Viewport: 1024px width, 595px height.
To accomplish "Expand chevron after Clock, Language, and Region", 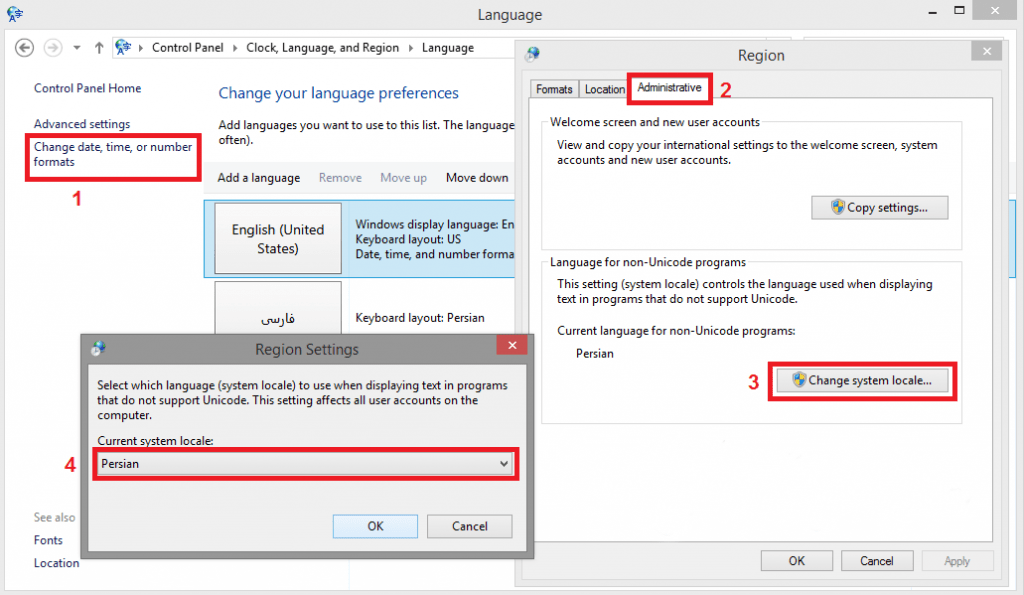I will pyautogui.click(x=411, y=48).
